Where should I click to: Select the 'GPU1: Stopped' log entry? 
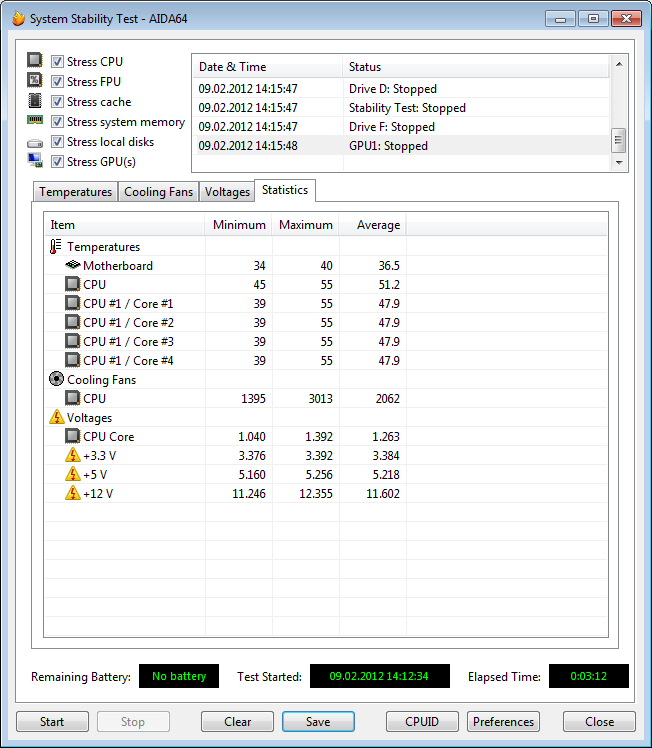pos(401,146)
